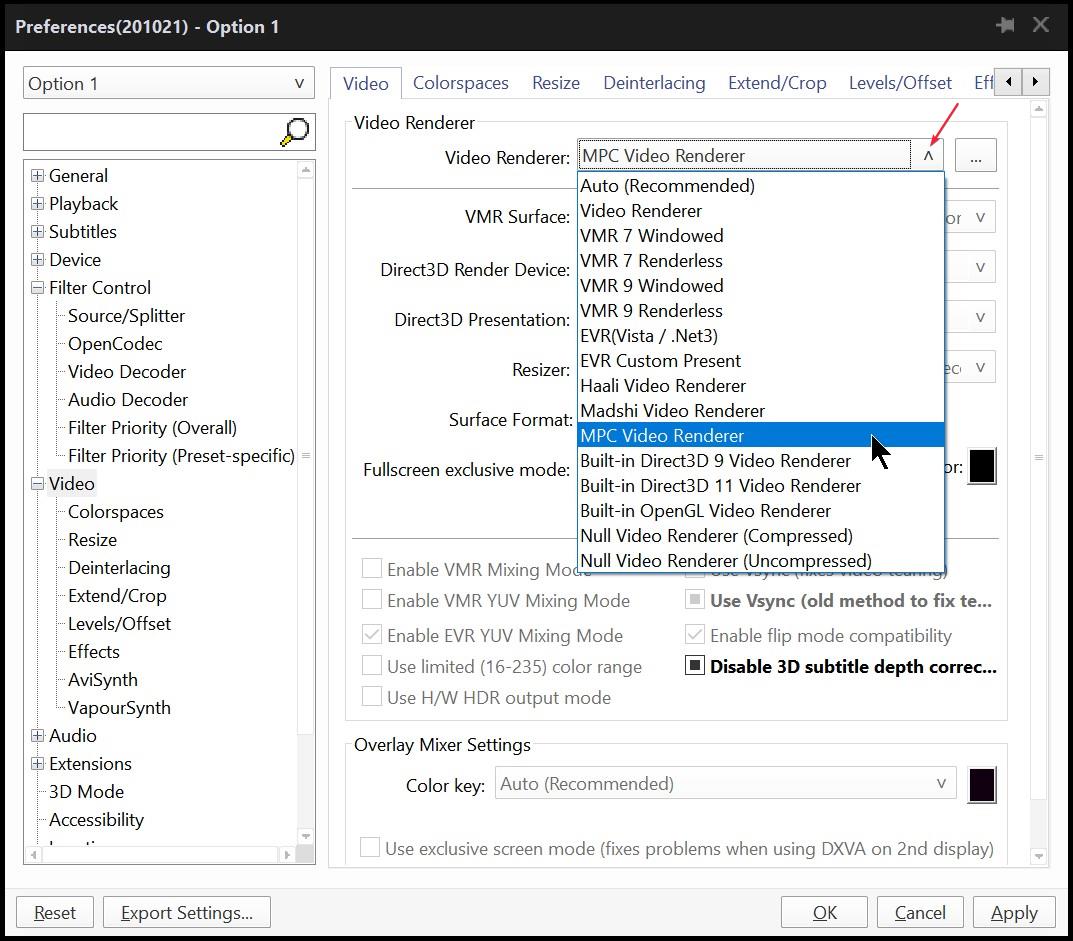Toggle Enable VMR YUV Mixing Mode checkbox
This screenshot has width=1073, height=941.
pos(372,600)
